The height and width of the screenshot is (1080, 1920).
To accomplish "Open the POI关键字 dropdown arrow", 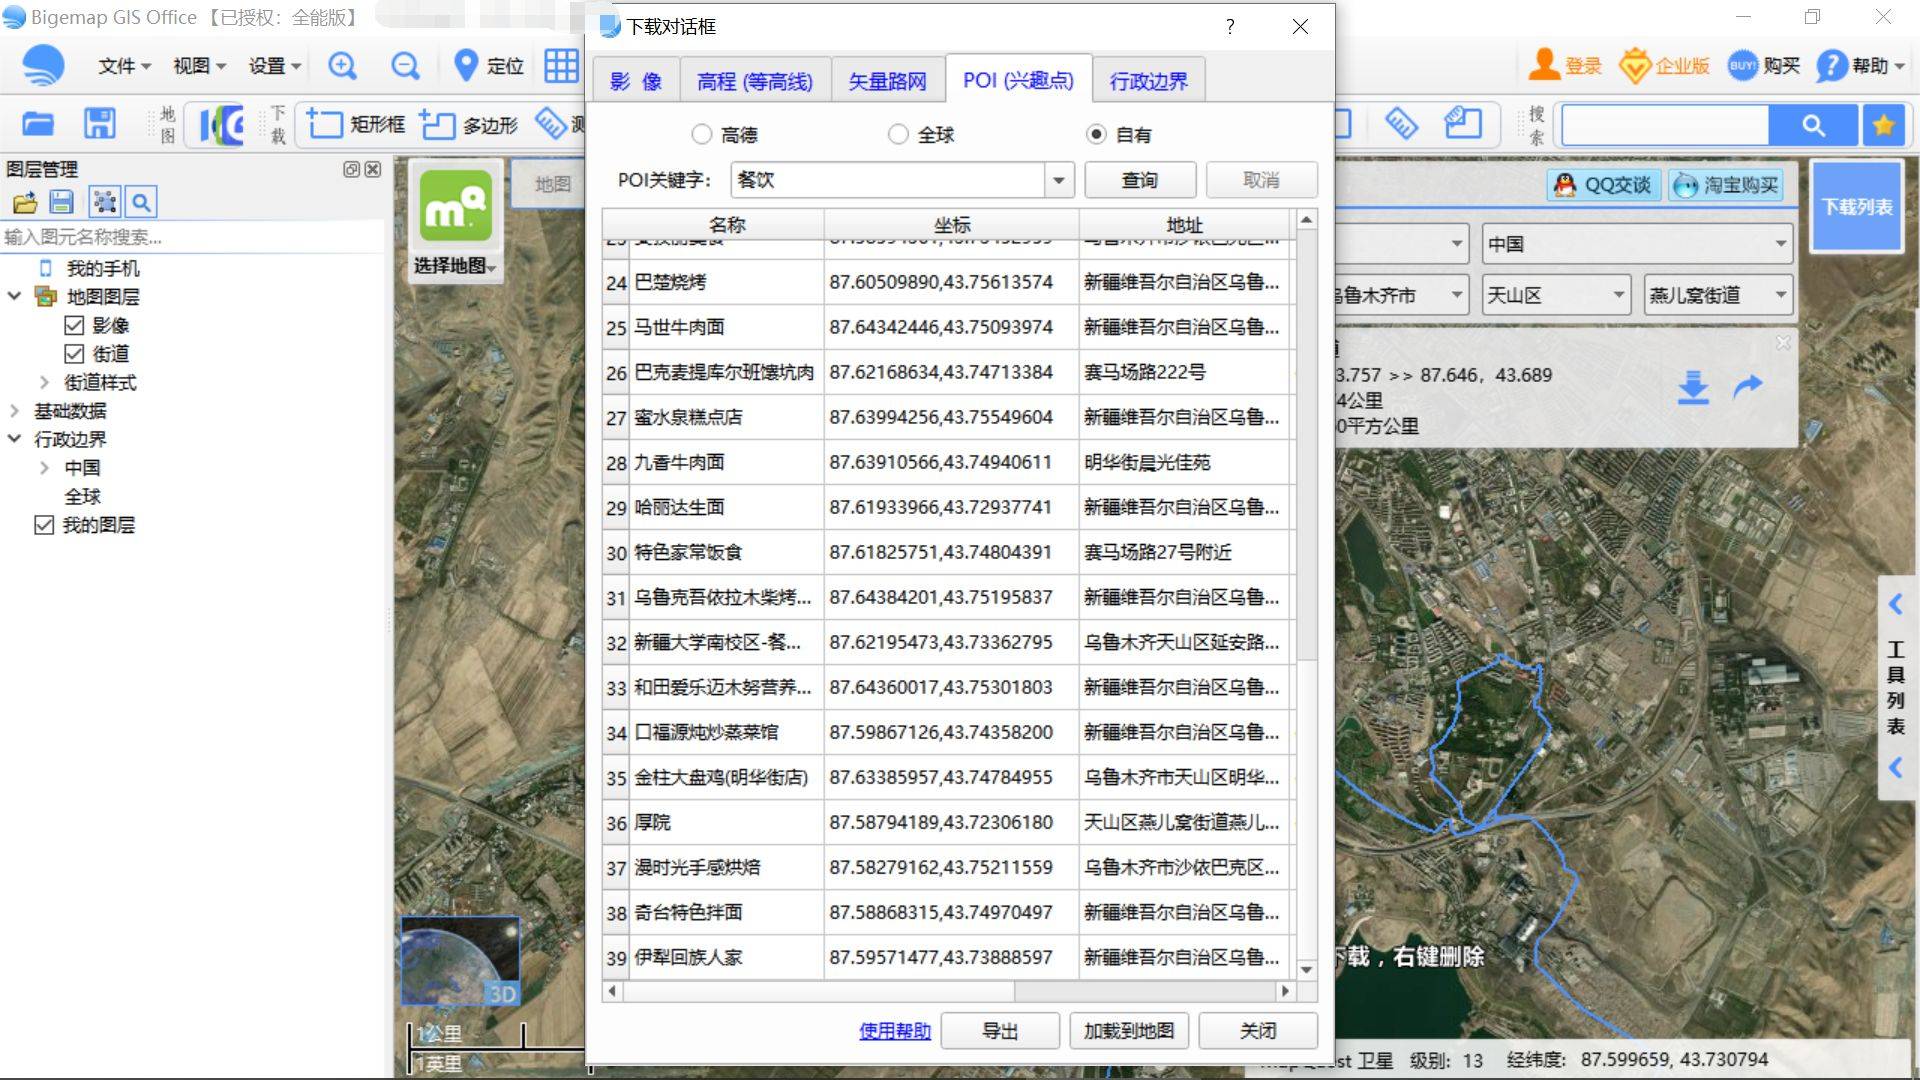I will tap(1058, 180).
